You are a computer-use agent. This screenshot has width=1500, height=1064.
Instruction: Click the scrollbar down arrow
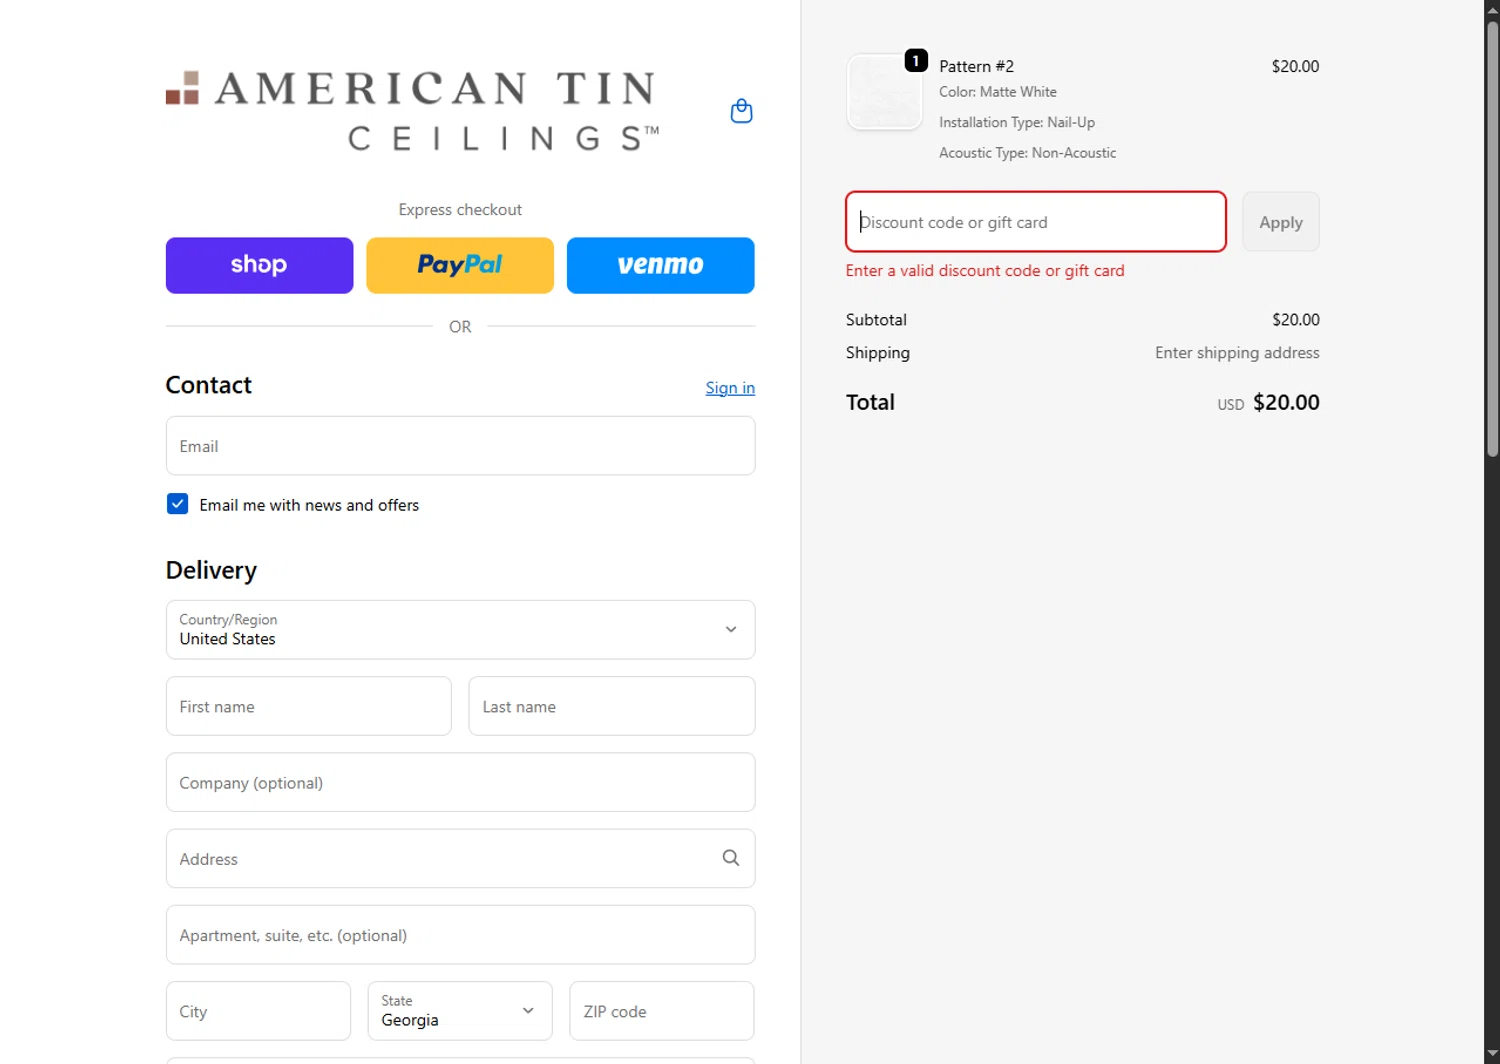pyautogui.click(x=1492, y=1055)
